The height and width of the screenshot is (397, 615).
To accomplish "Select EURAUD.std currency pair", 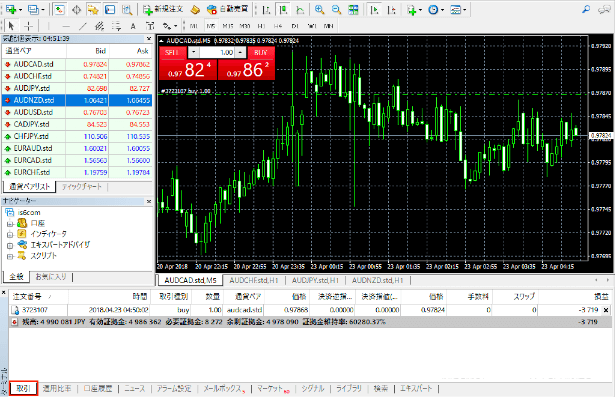I will tap(77, 149).
